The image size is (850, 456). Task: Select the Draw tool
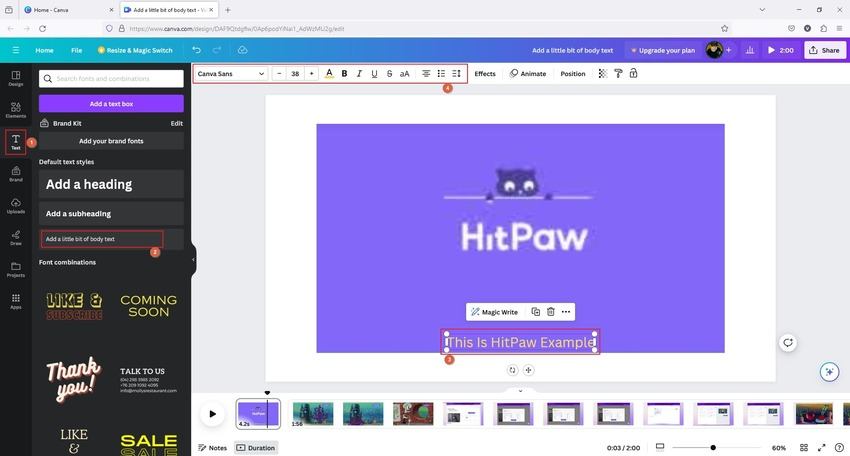(x=16, y=237)
